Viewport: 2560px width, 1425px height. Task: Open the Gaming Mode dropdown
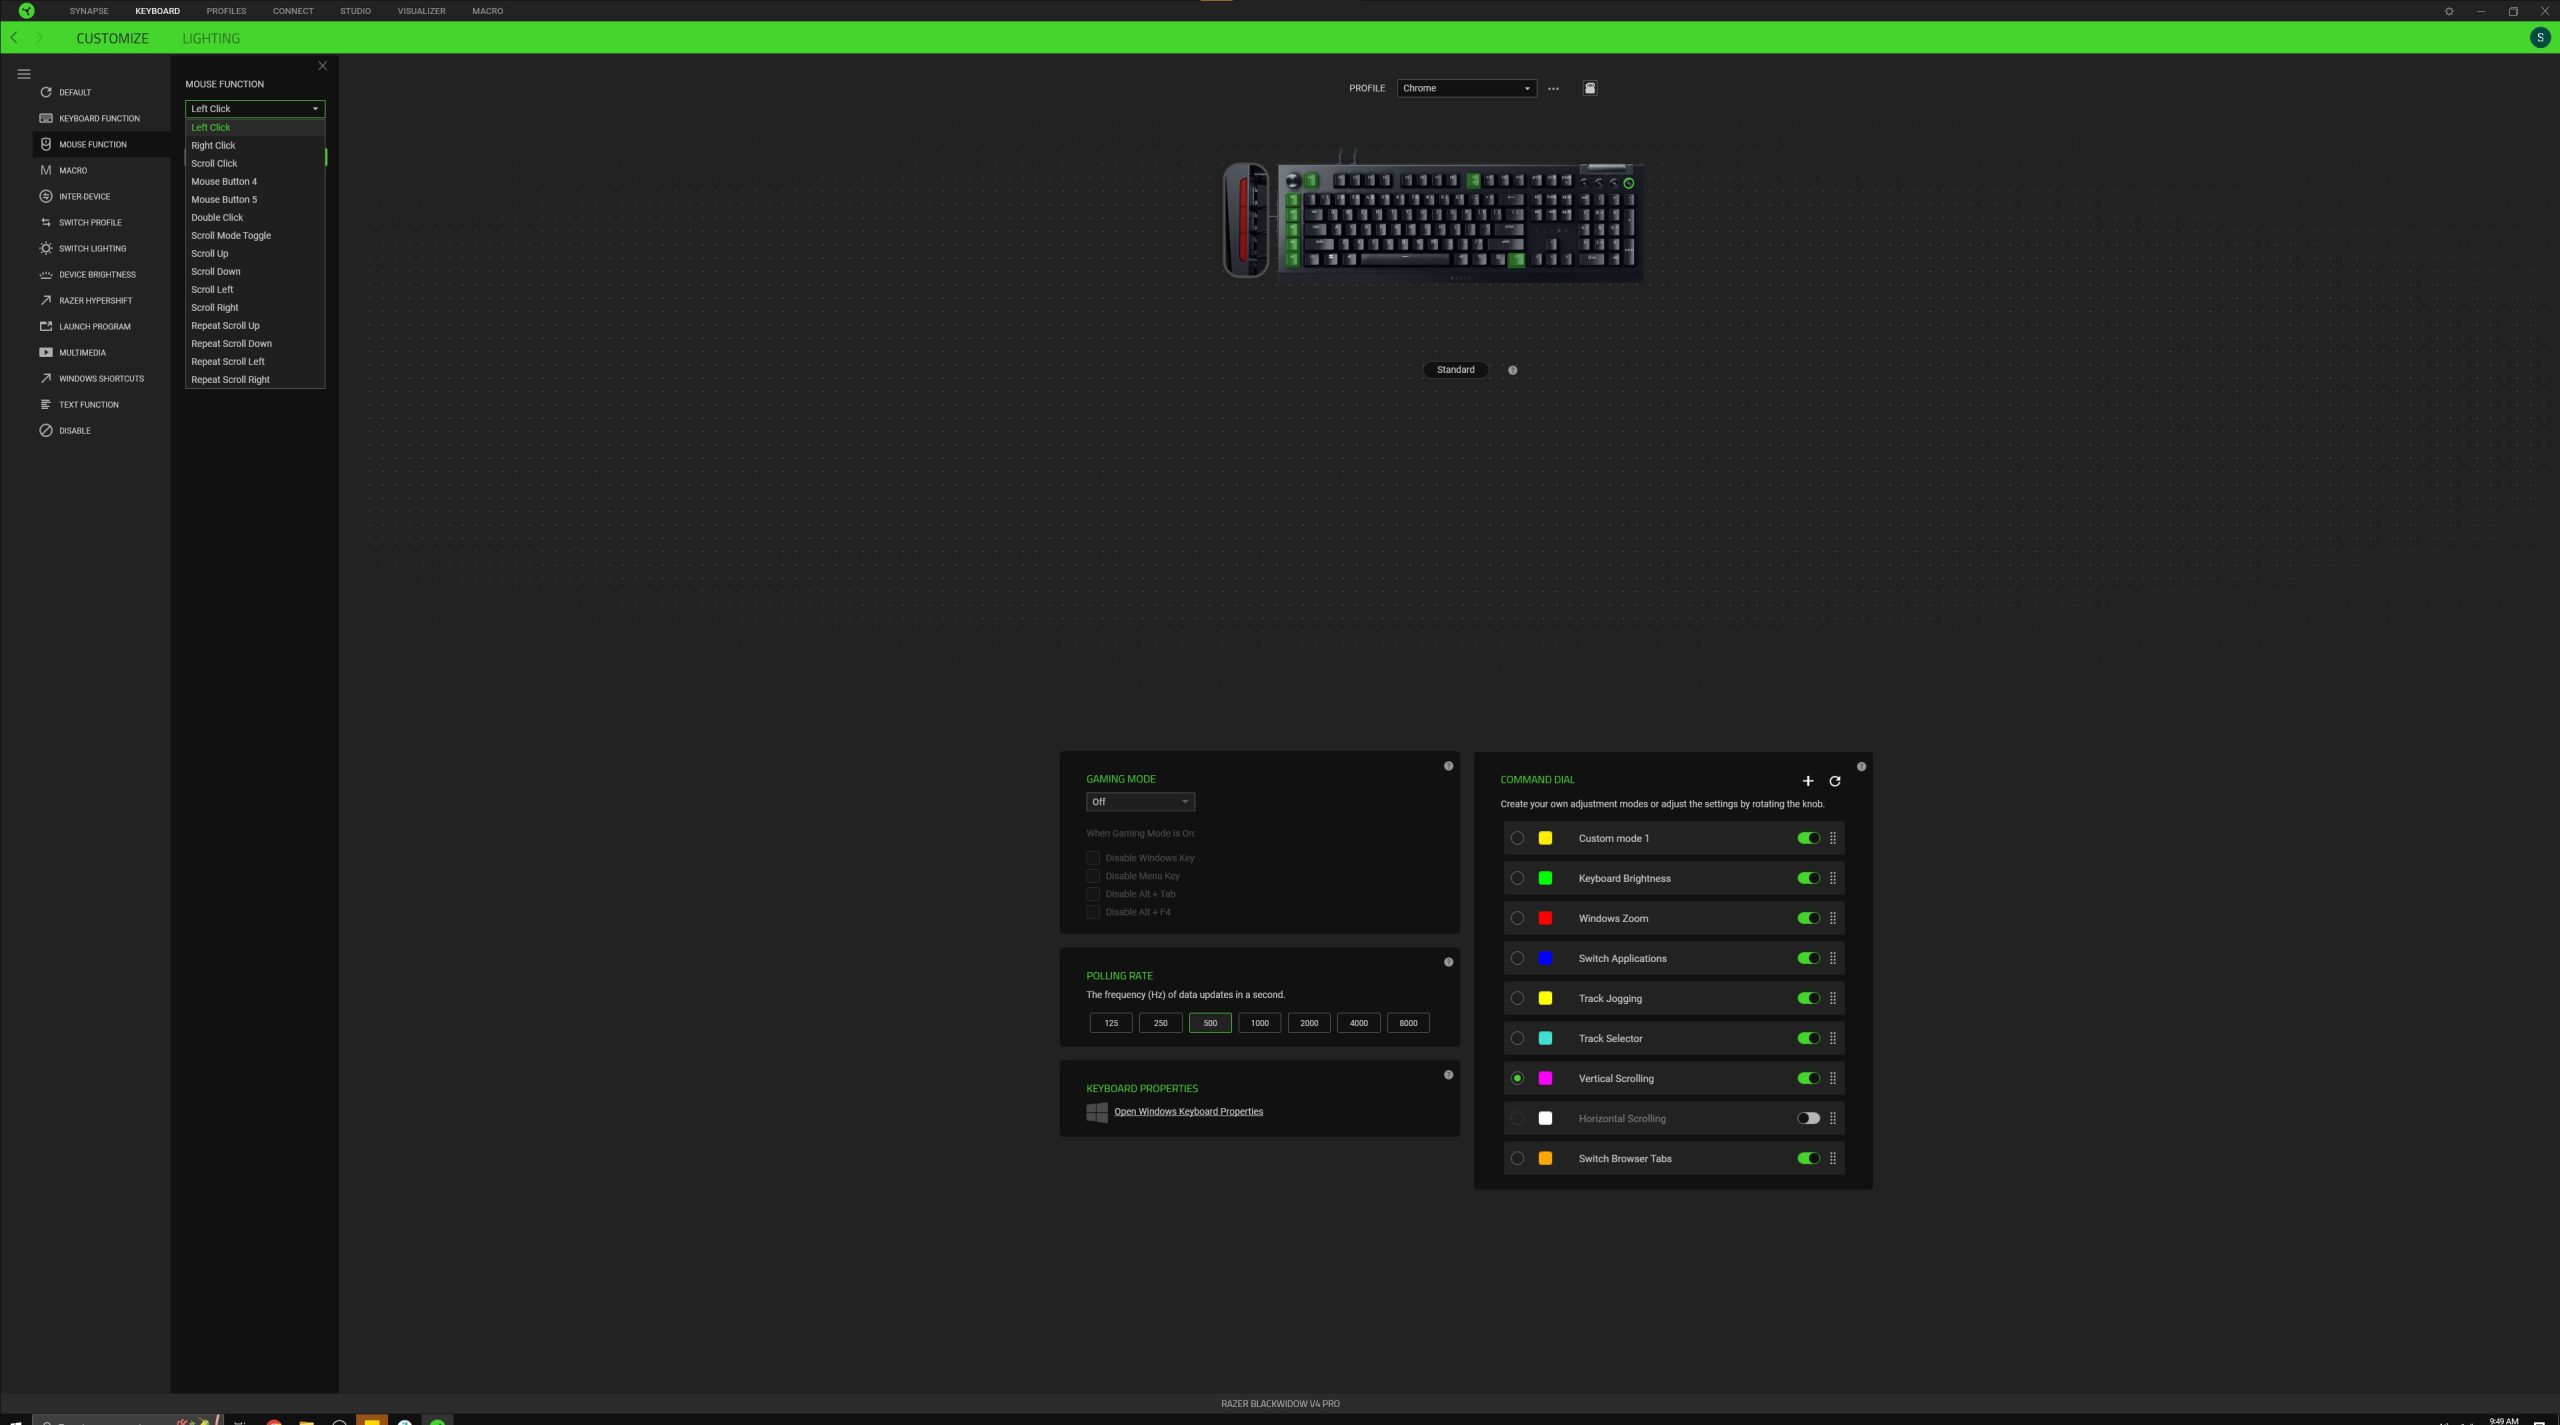[x=1139, y=801]
